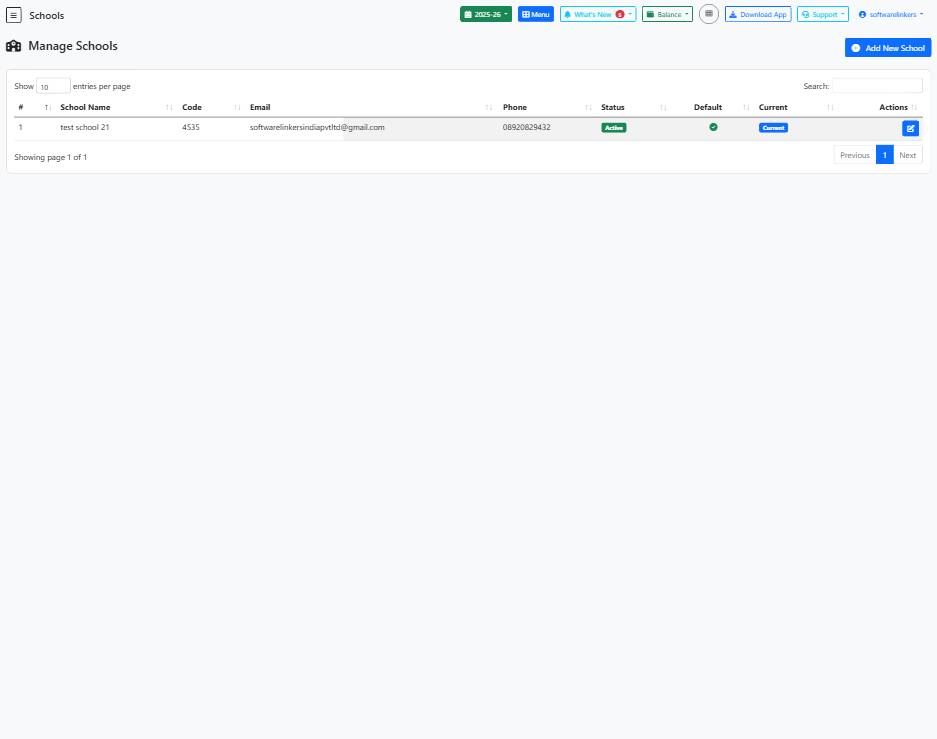Screen dimensions: 937x739
Task: Toggle sorting on the School Name column
Action: point(85,107)
